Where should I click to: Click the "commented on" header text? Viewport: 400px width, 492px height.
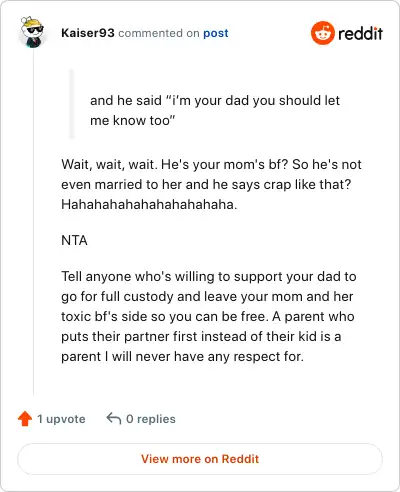pyautogui.click(x=159, y=33)
